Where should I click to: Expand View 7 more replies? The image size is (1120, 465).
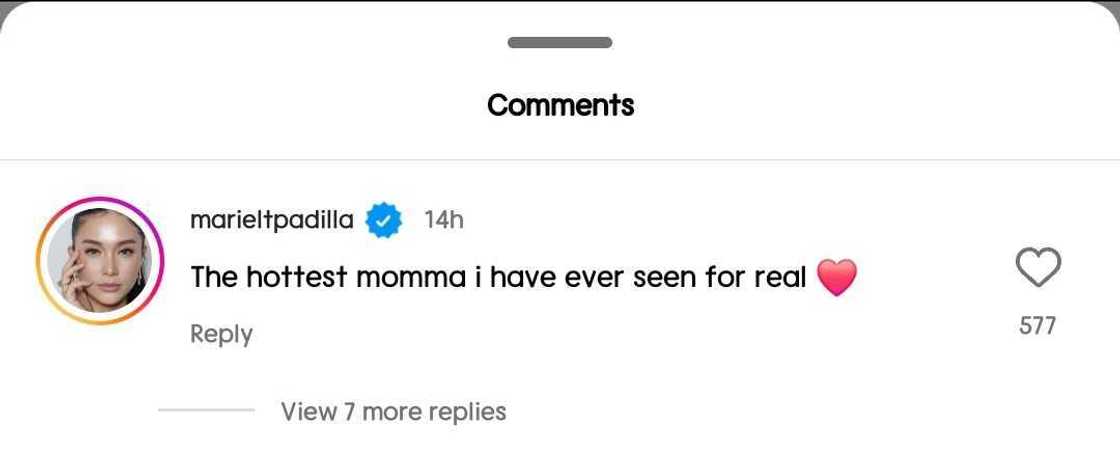pos(393,411)
